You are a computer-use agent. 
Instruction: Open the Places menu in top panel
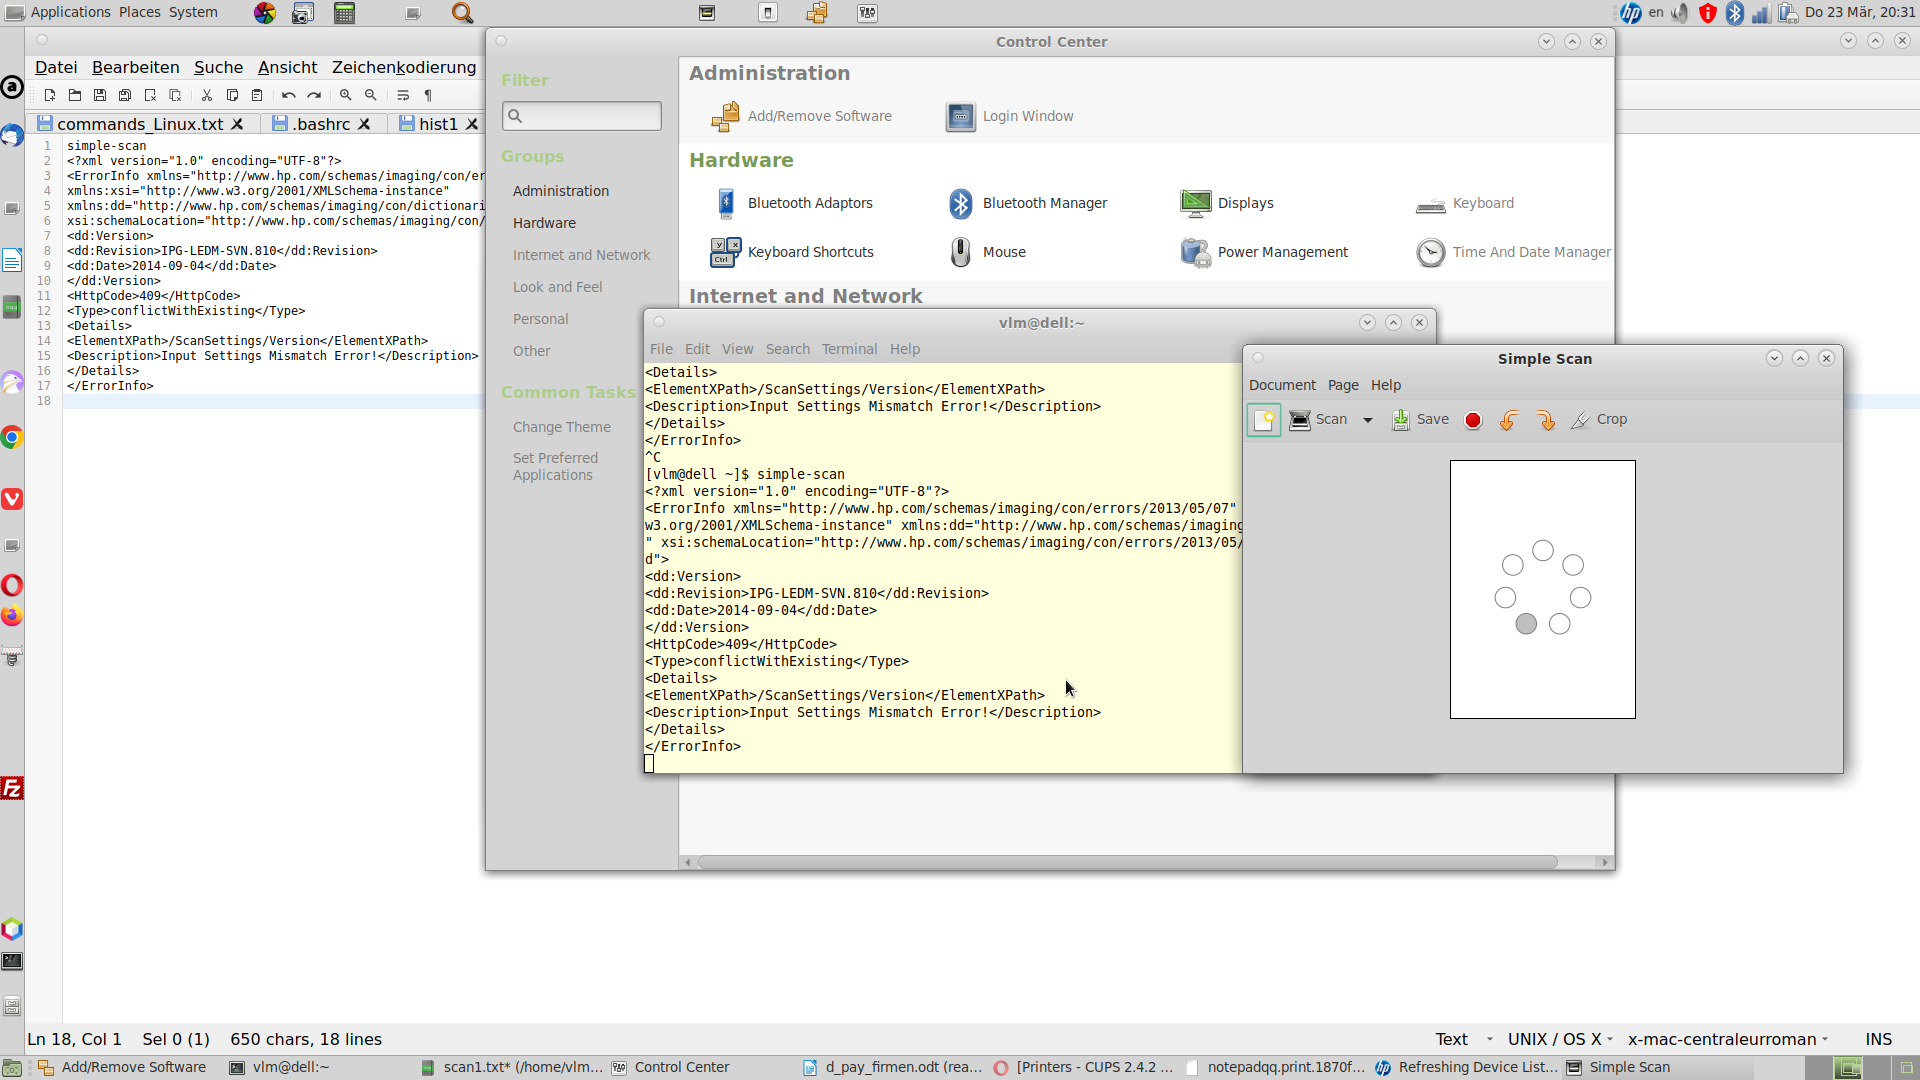(x=139, y=12)
